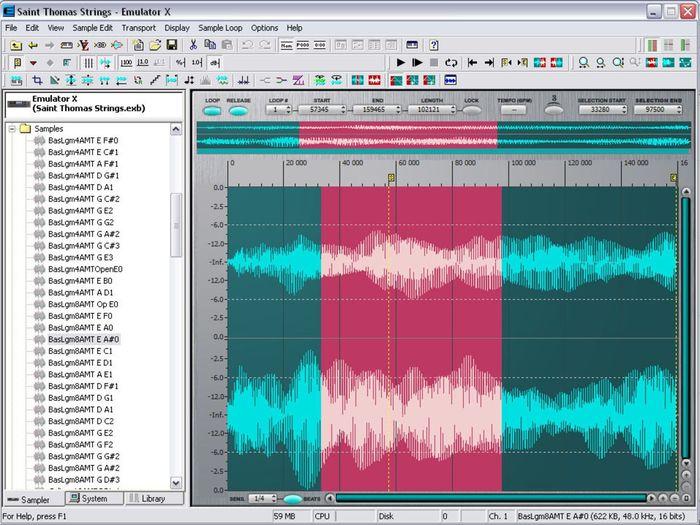Click the up-one-level folder icon
The height and width of the screenshot is (525, 700).
(16, 45)
